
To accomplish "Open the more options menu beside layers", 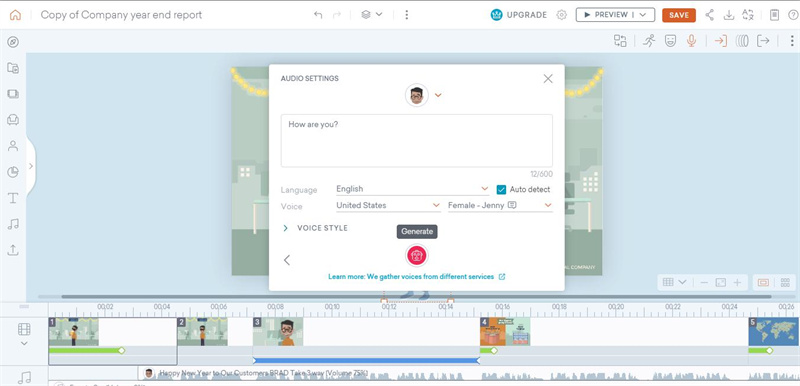I will click(x=407, y=15).
